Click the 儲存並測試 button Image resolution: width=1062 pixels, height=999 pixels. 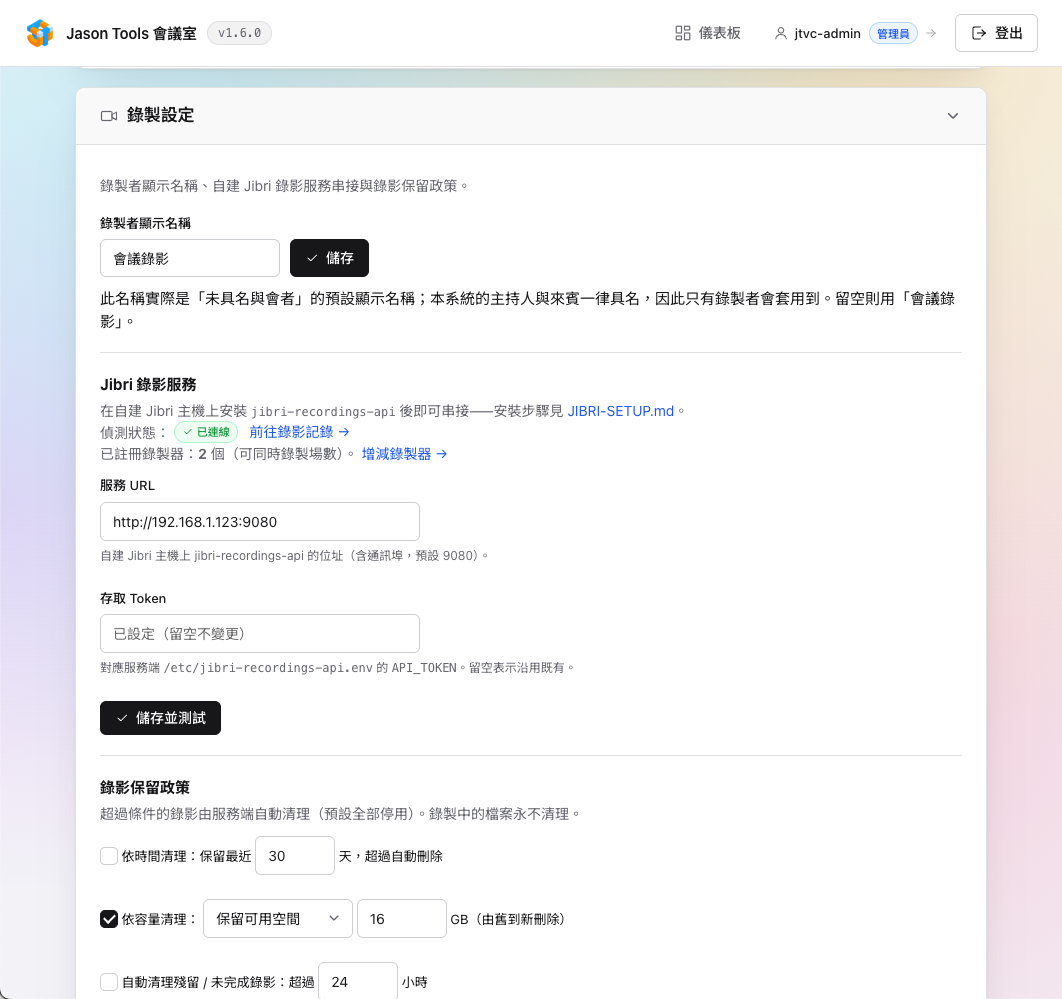(161, 718)
